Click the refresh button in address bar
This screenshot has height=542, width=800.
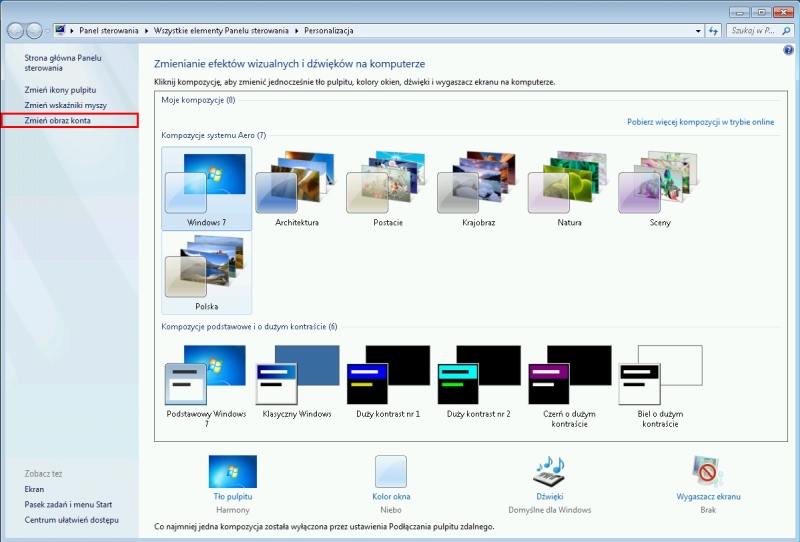pos(713,31)
